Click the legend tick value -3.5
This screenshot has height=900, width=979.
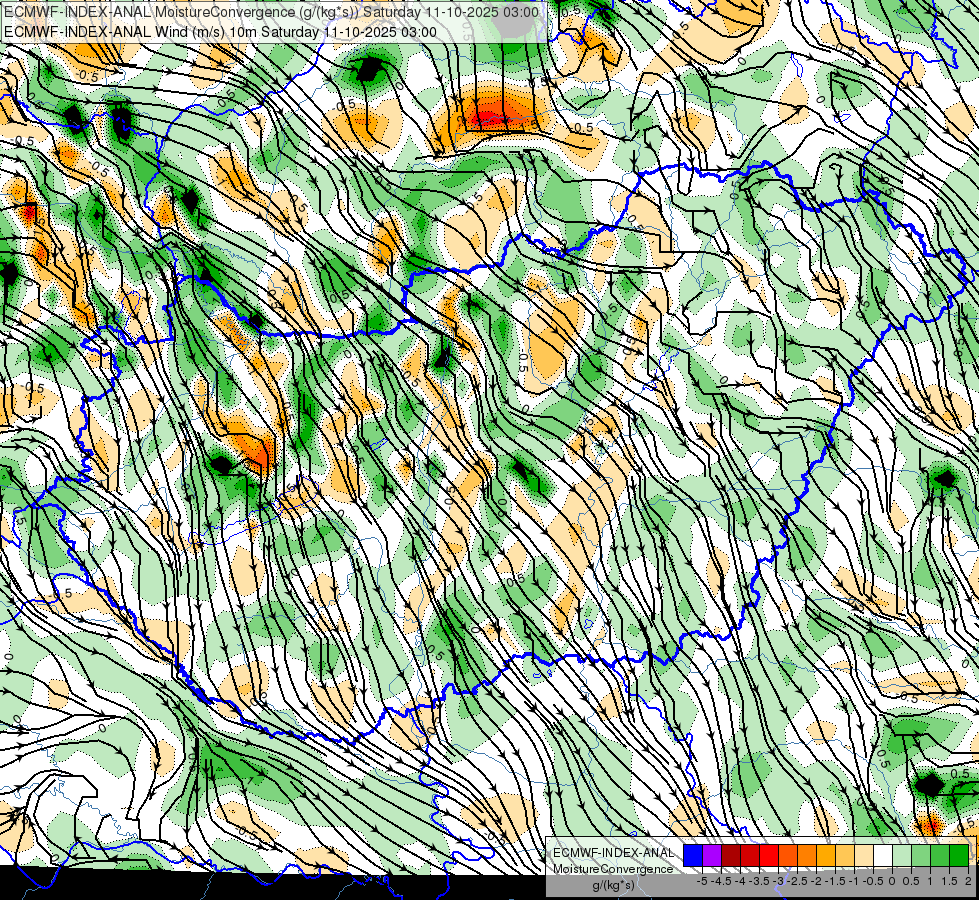[759, 881]
